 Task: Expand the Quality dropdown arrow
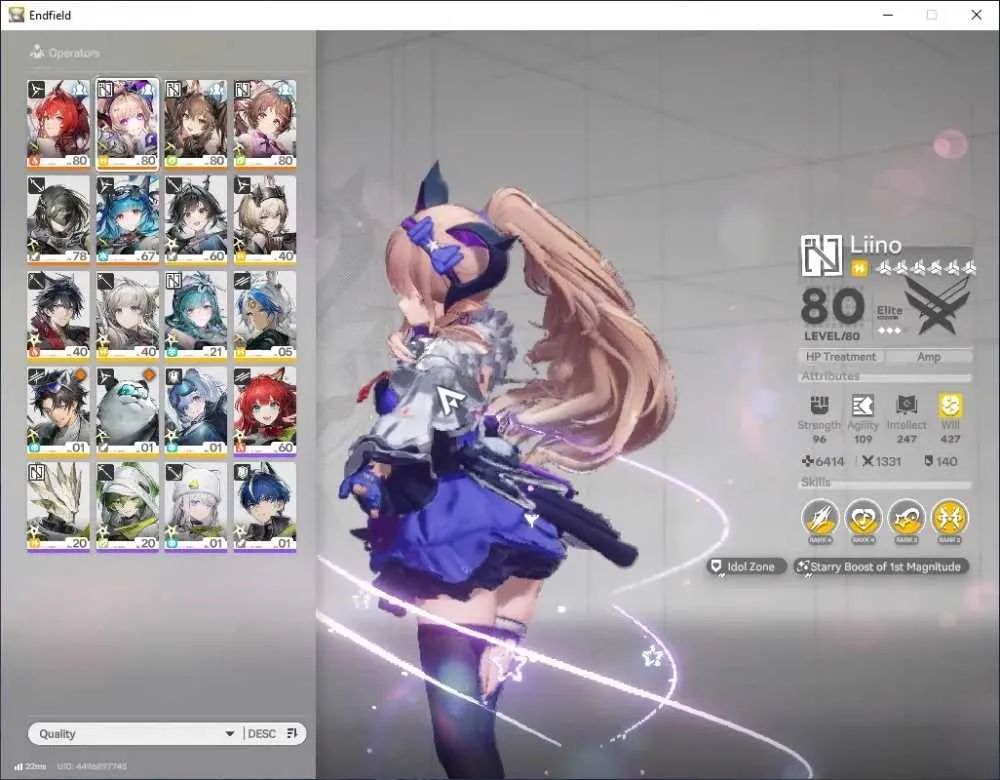tap(230, 734)
